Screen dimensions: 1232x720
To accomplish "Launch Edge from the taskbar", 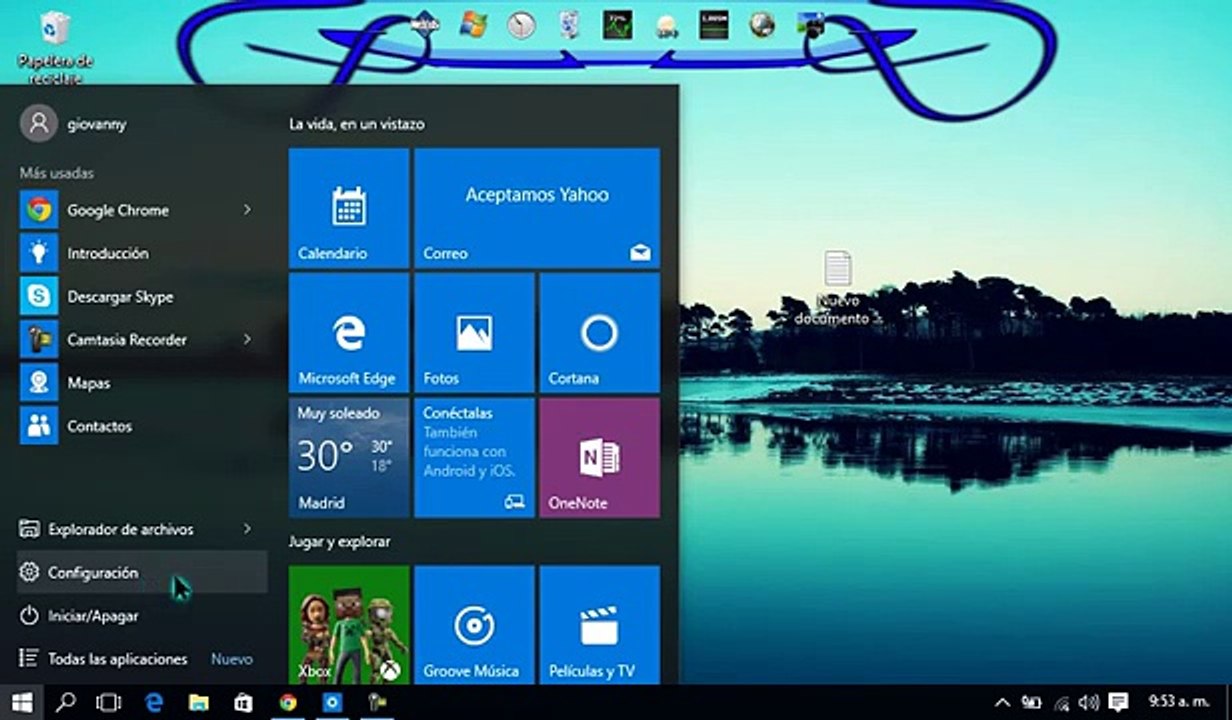I will pos(154,702).
